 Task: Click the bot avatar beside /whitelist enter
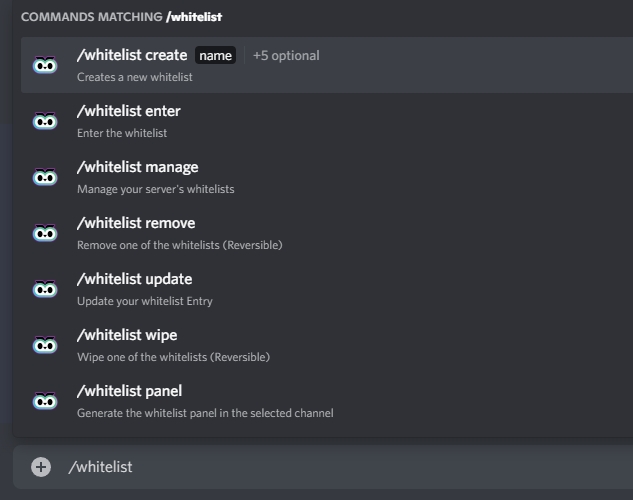tap(45, 122)
